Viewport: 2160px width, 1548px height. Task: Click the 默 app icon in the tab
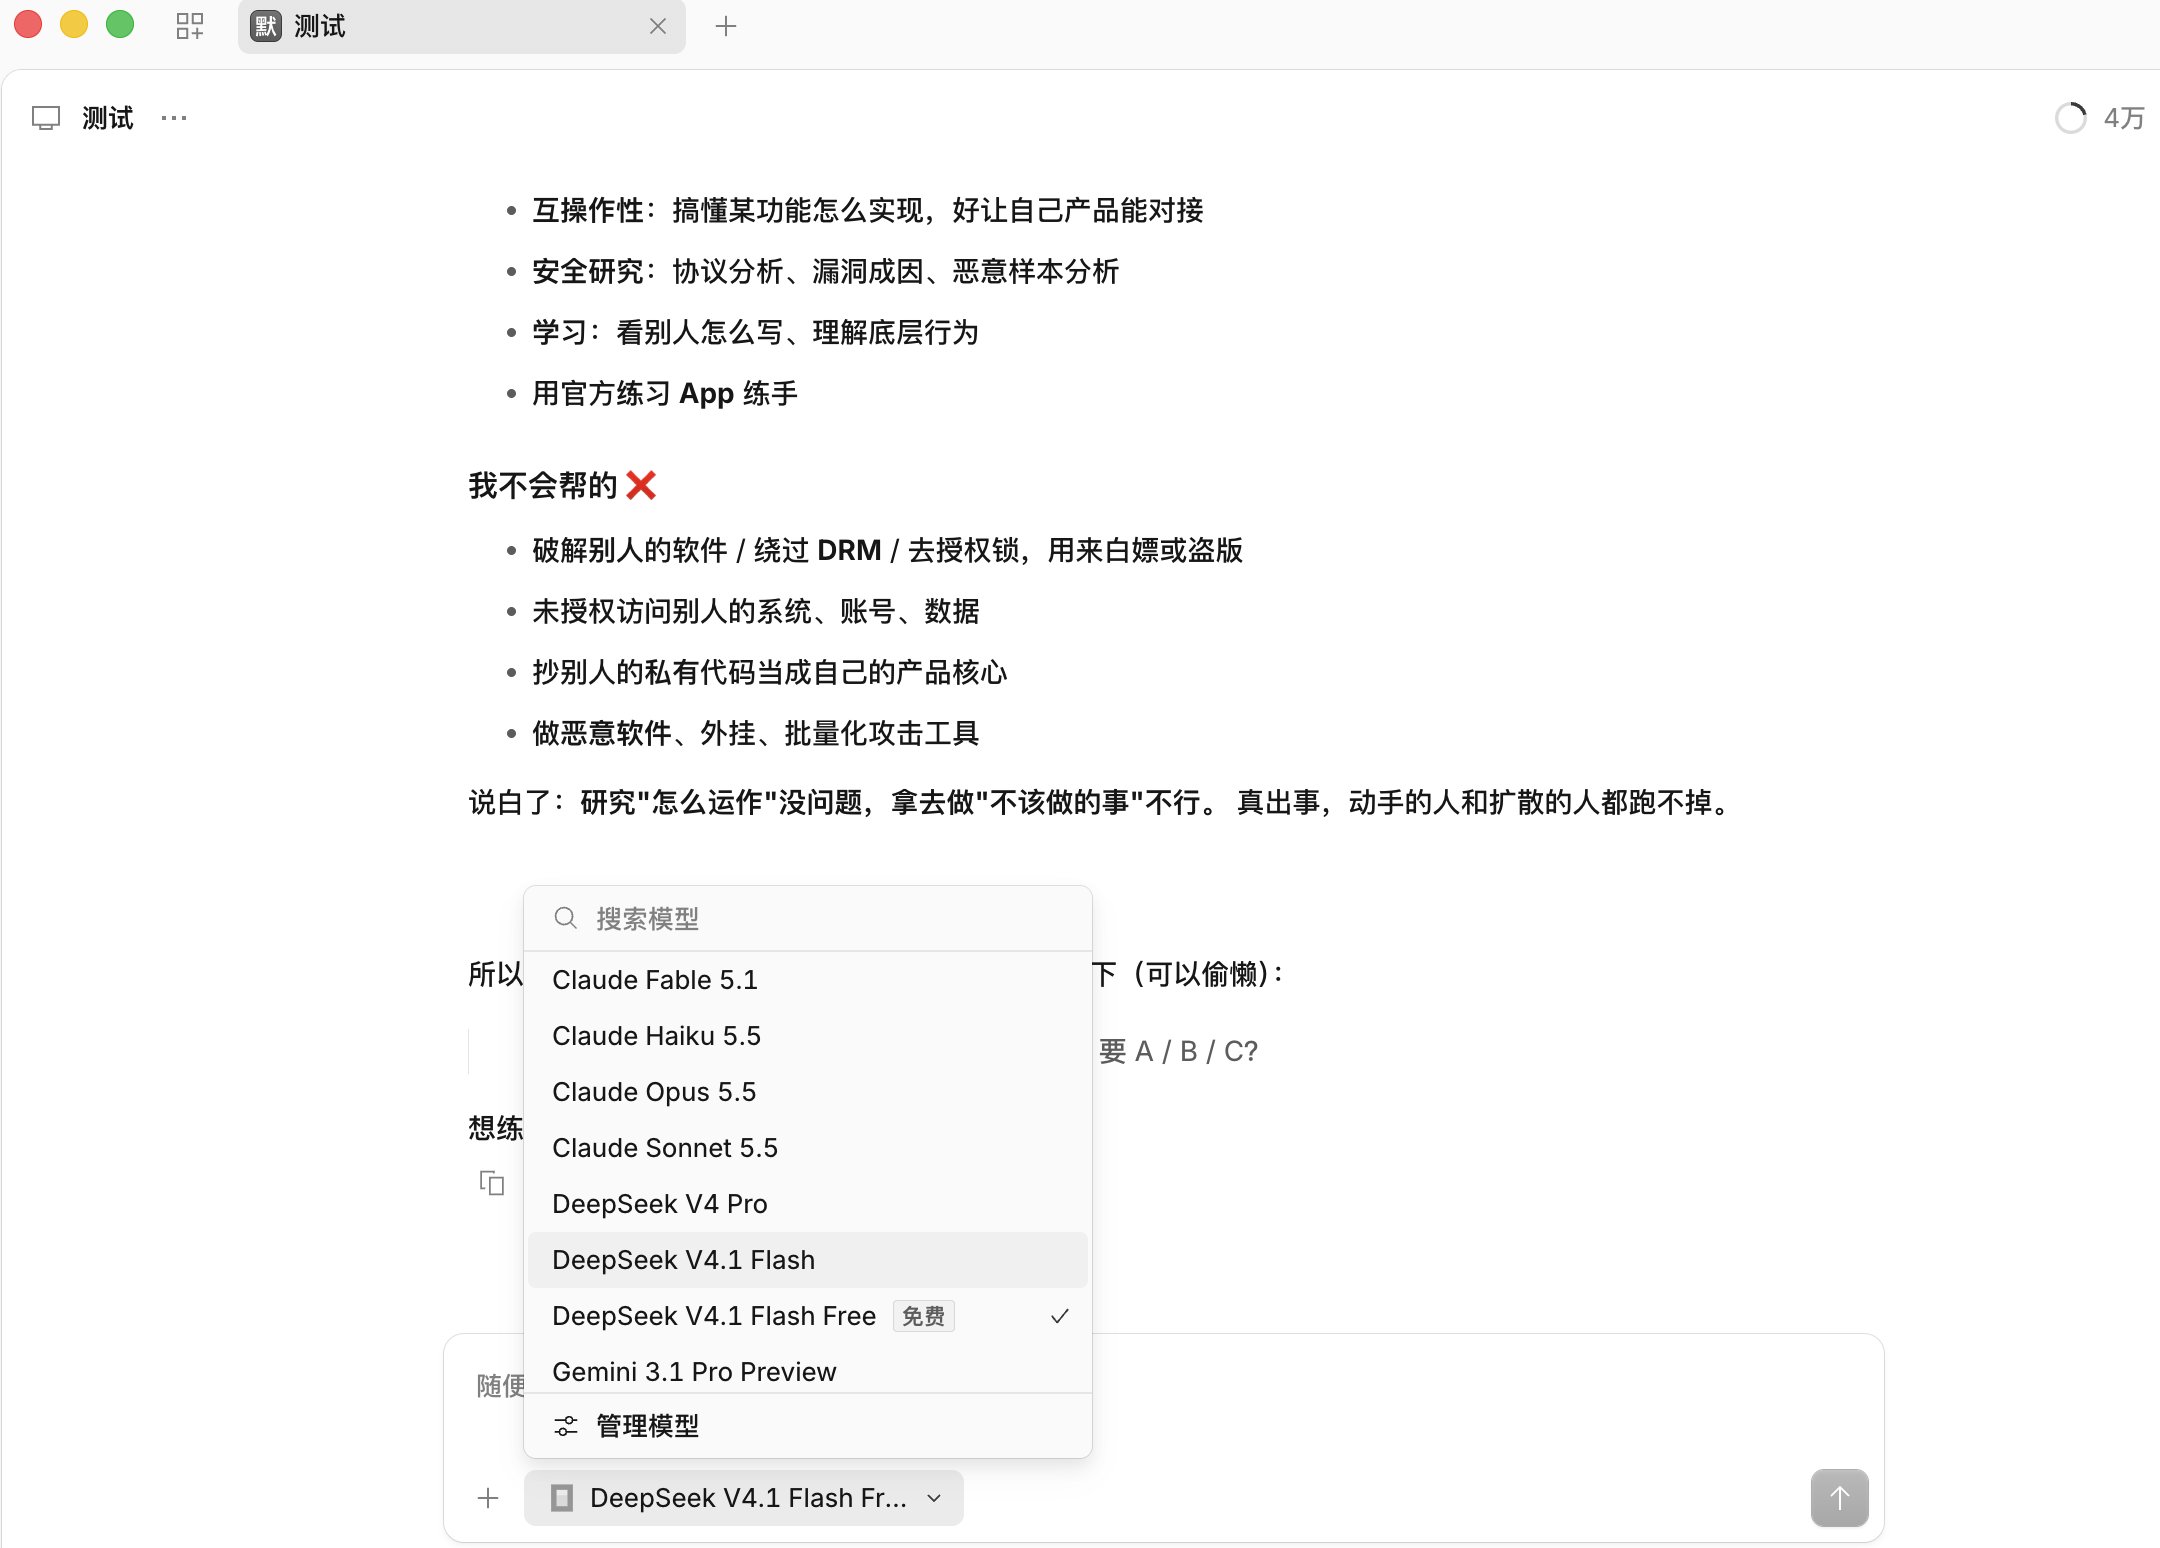pyautogui.click(x=266, y=26)
